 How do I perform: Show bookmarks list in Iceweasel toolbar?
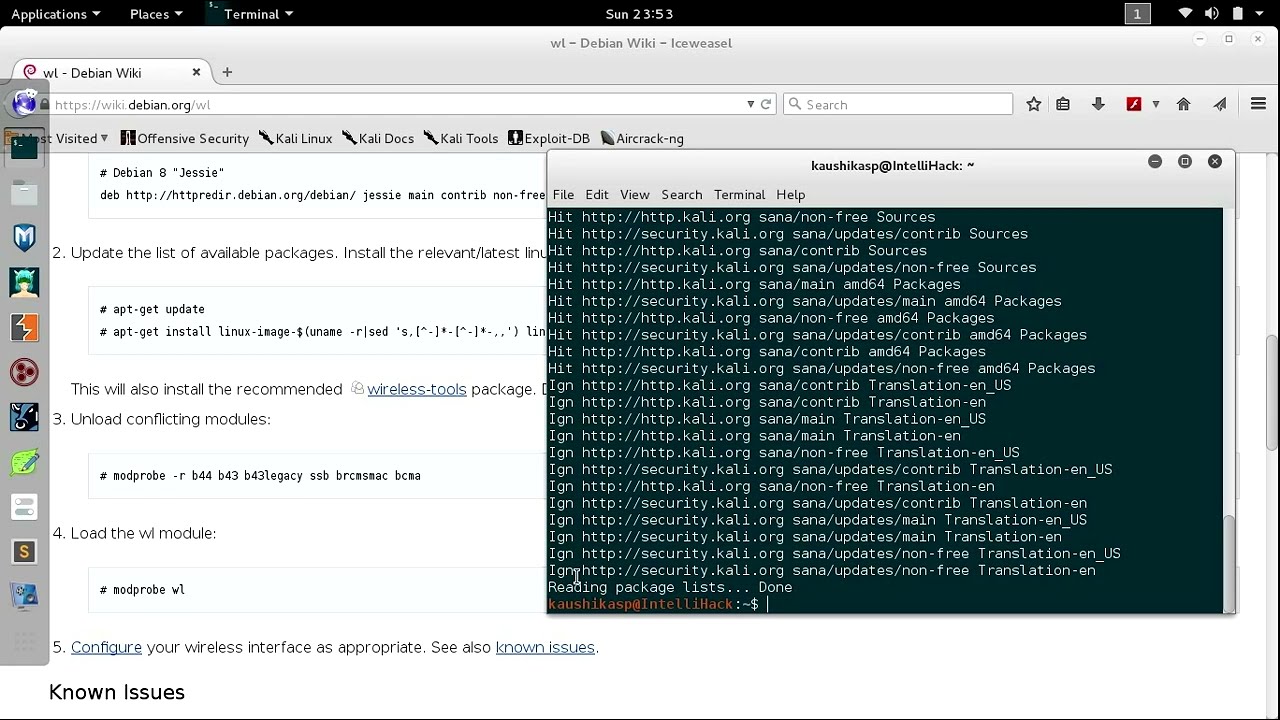coord(1063,104)
